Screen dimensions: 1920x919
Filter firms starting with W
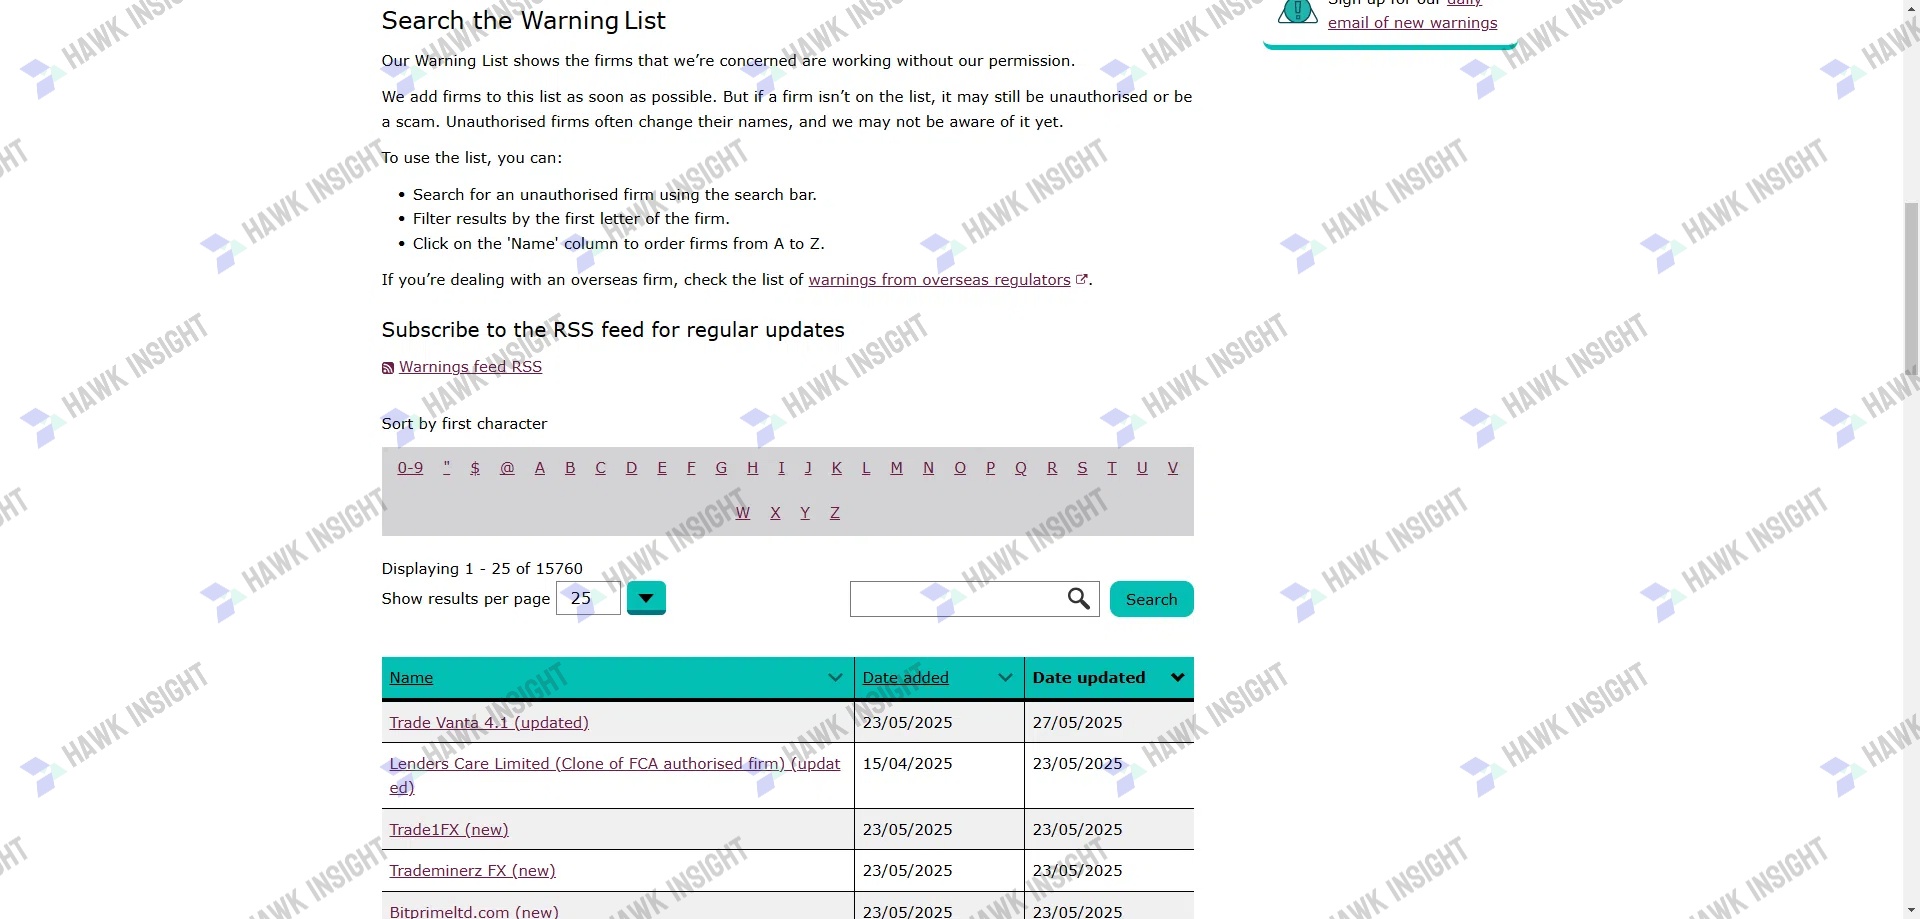pyautogui.click(x=743, y=512)
